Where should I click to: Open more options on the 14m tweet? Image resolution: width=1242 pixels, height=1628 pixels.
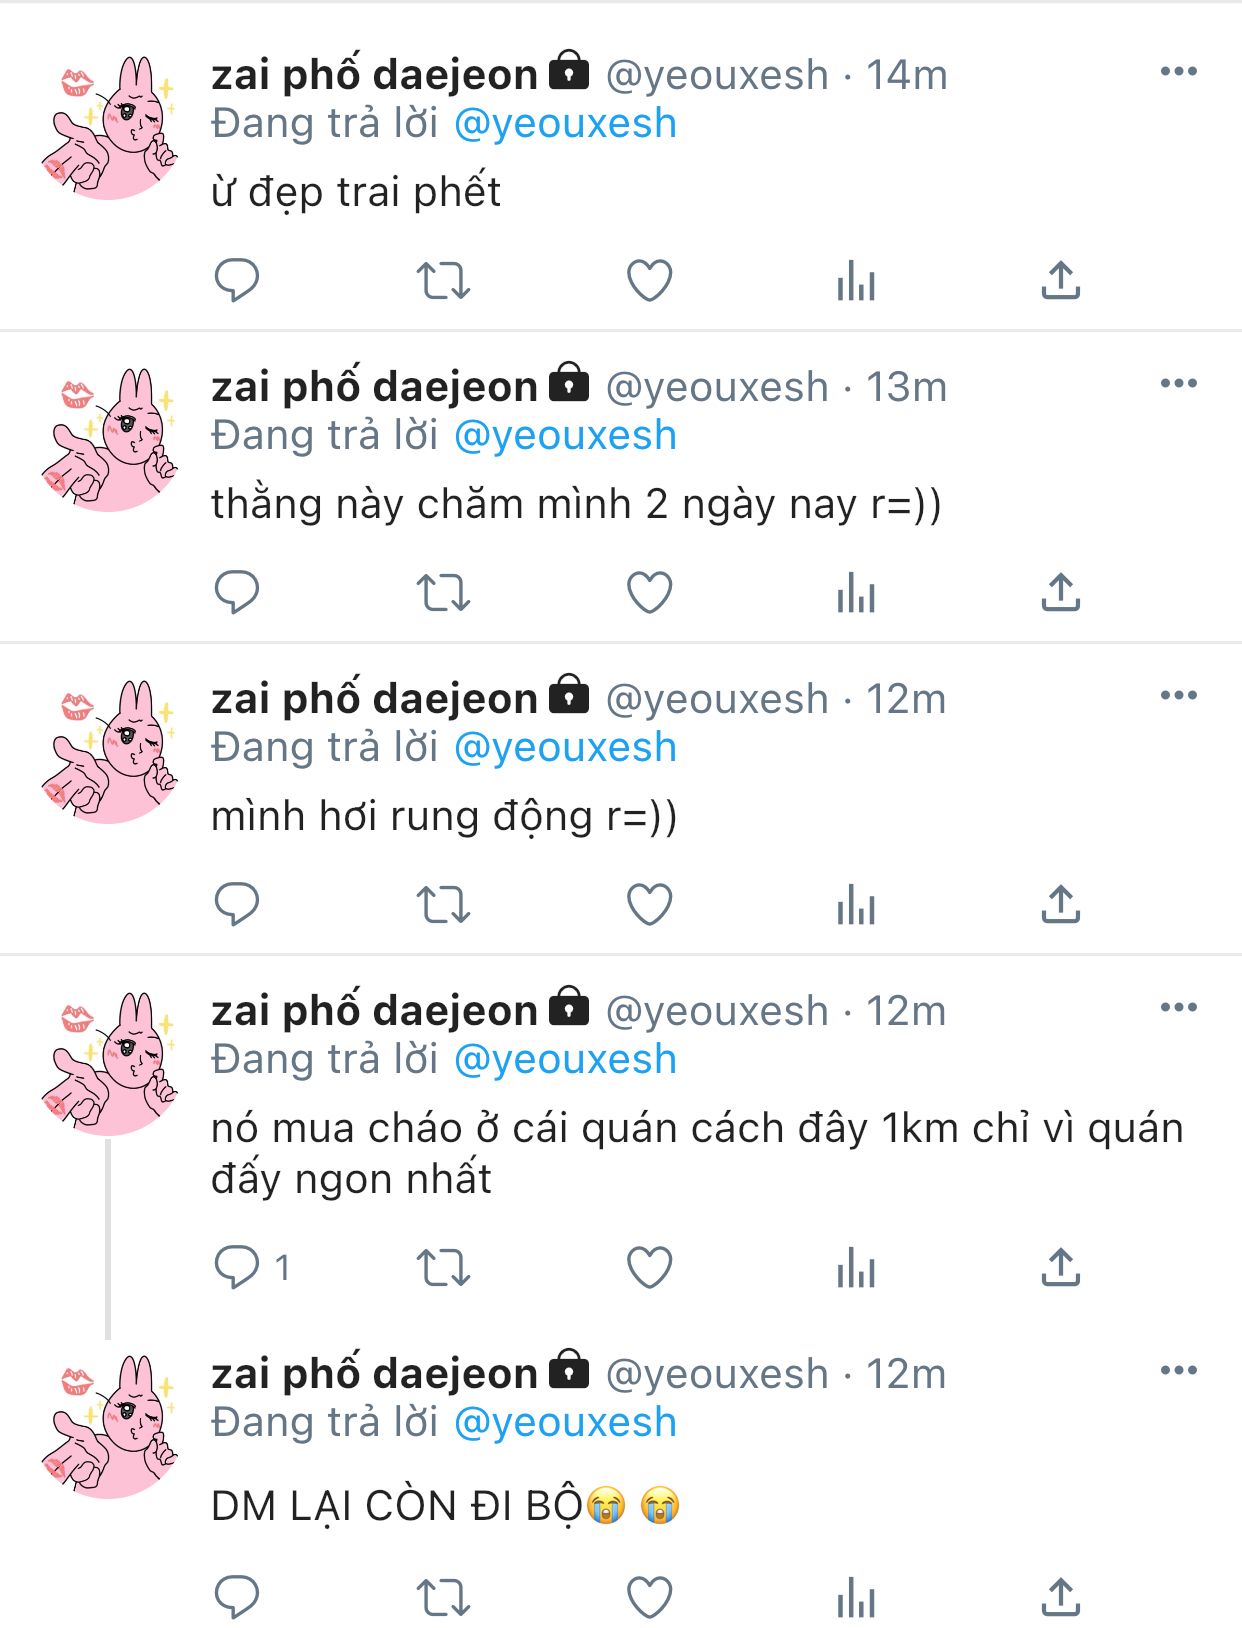coord(1179,71)
